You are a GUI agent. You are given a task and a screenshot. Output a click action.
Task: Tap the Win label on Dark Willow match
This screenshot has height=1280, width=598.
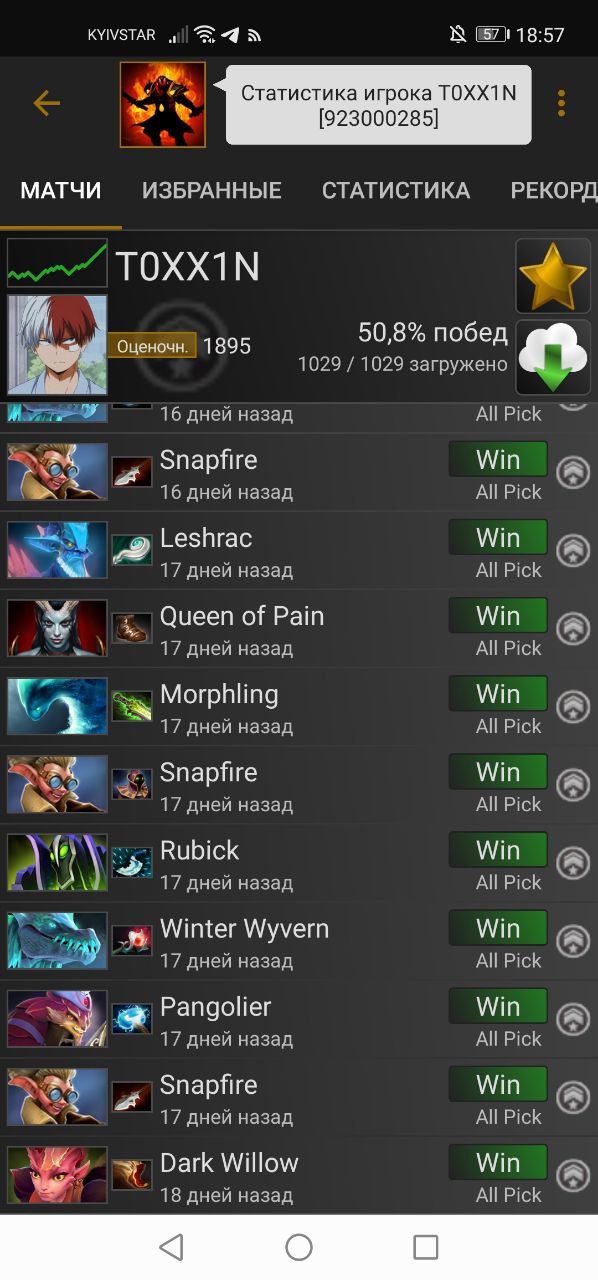[x=498, y=1162]
